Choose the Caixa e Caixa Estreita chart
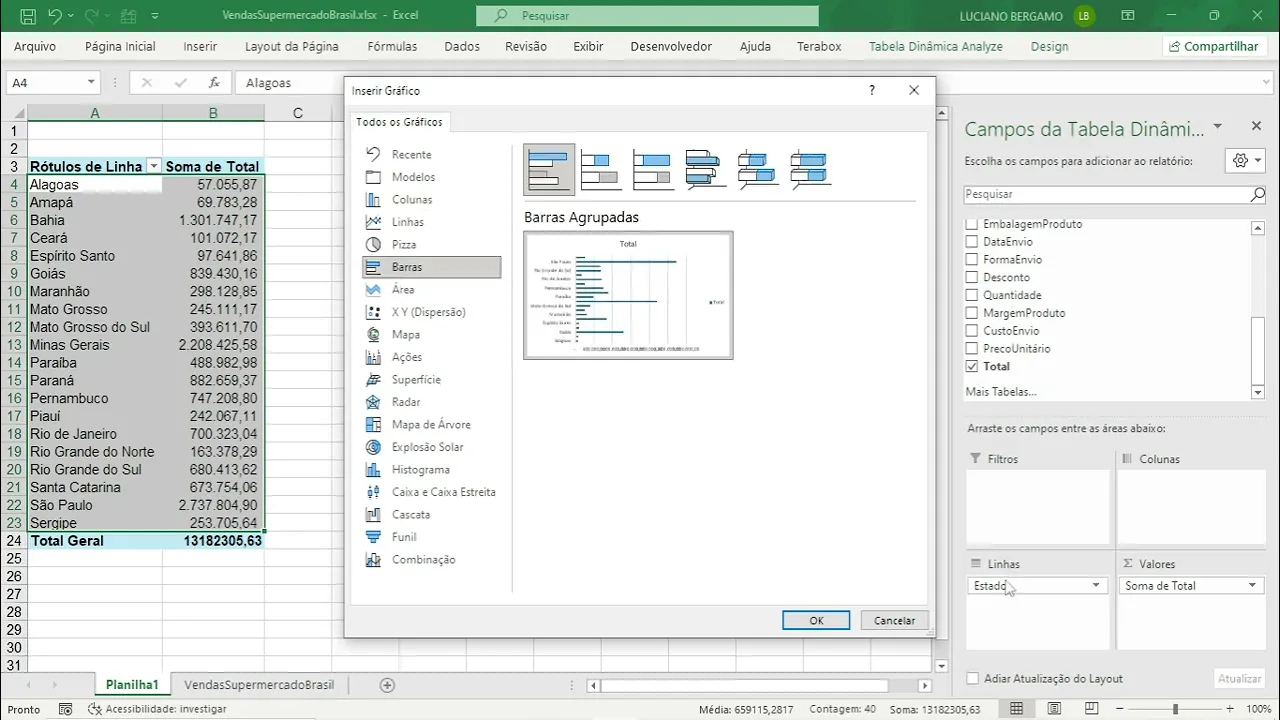Screen dimensions: 1280x720 click(x=431, y=492)
